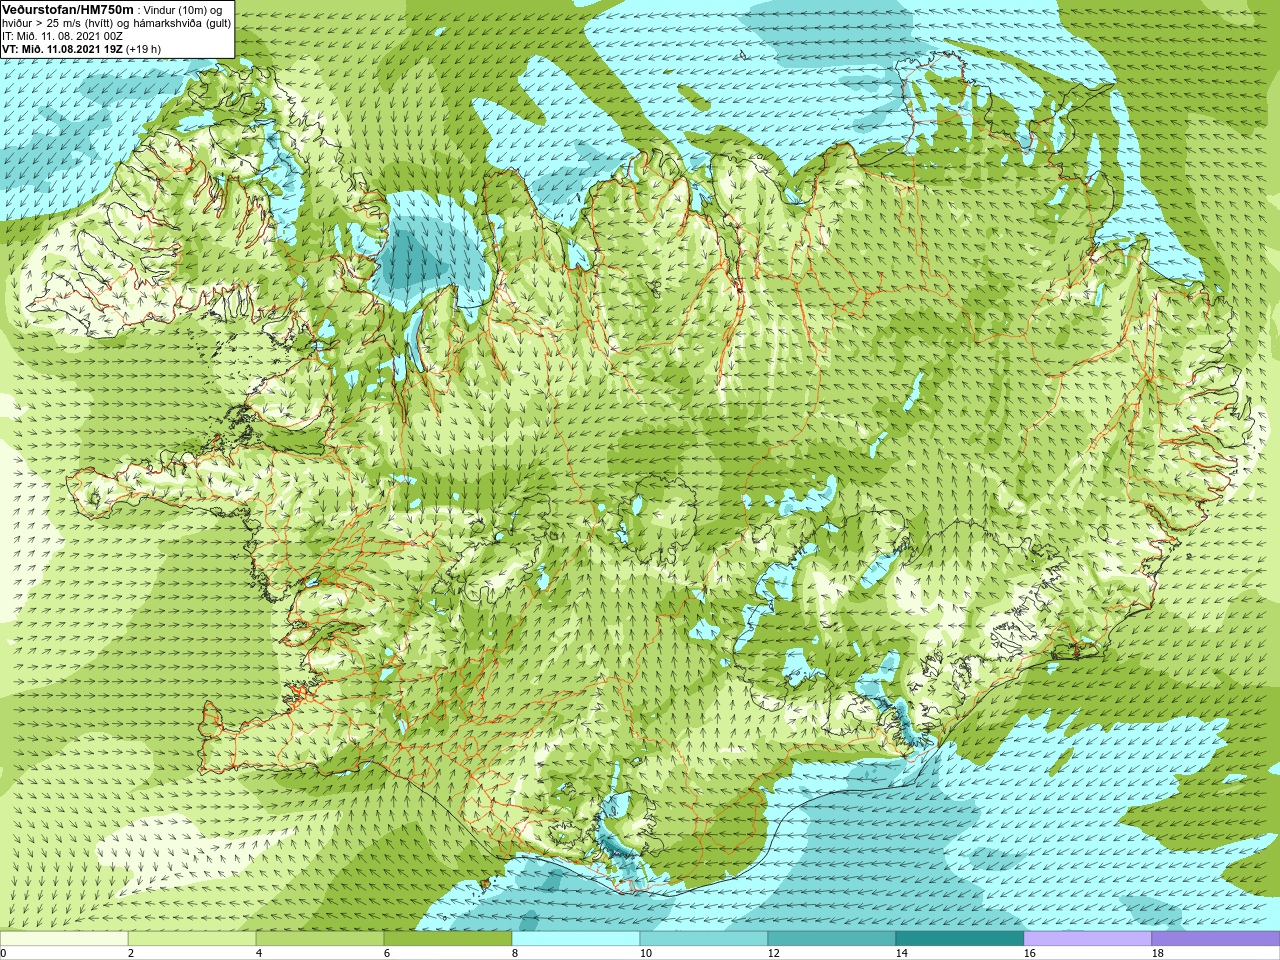Image resolution: width=1280 pixels, height=960 pixels.
Task: Click the 16–18 m/s lavender legend swatch
Action: [1088, 939]
